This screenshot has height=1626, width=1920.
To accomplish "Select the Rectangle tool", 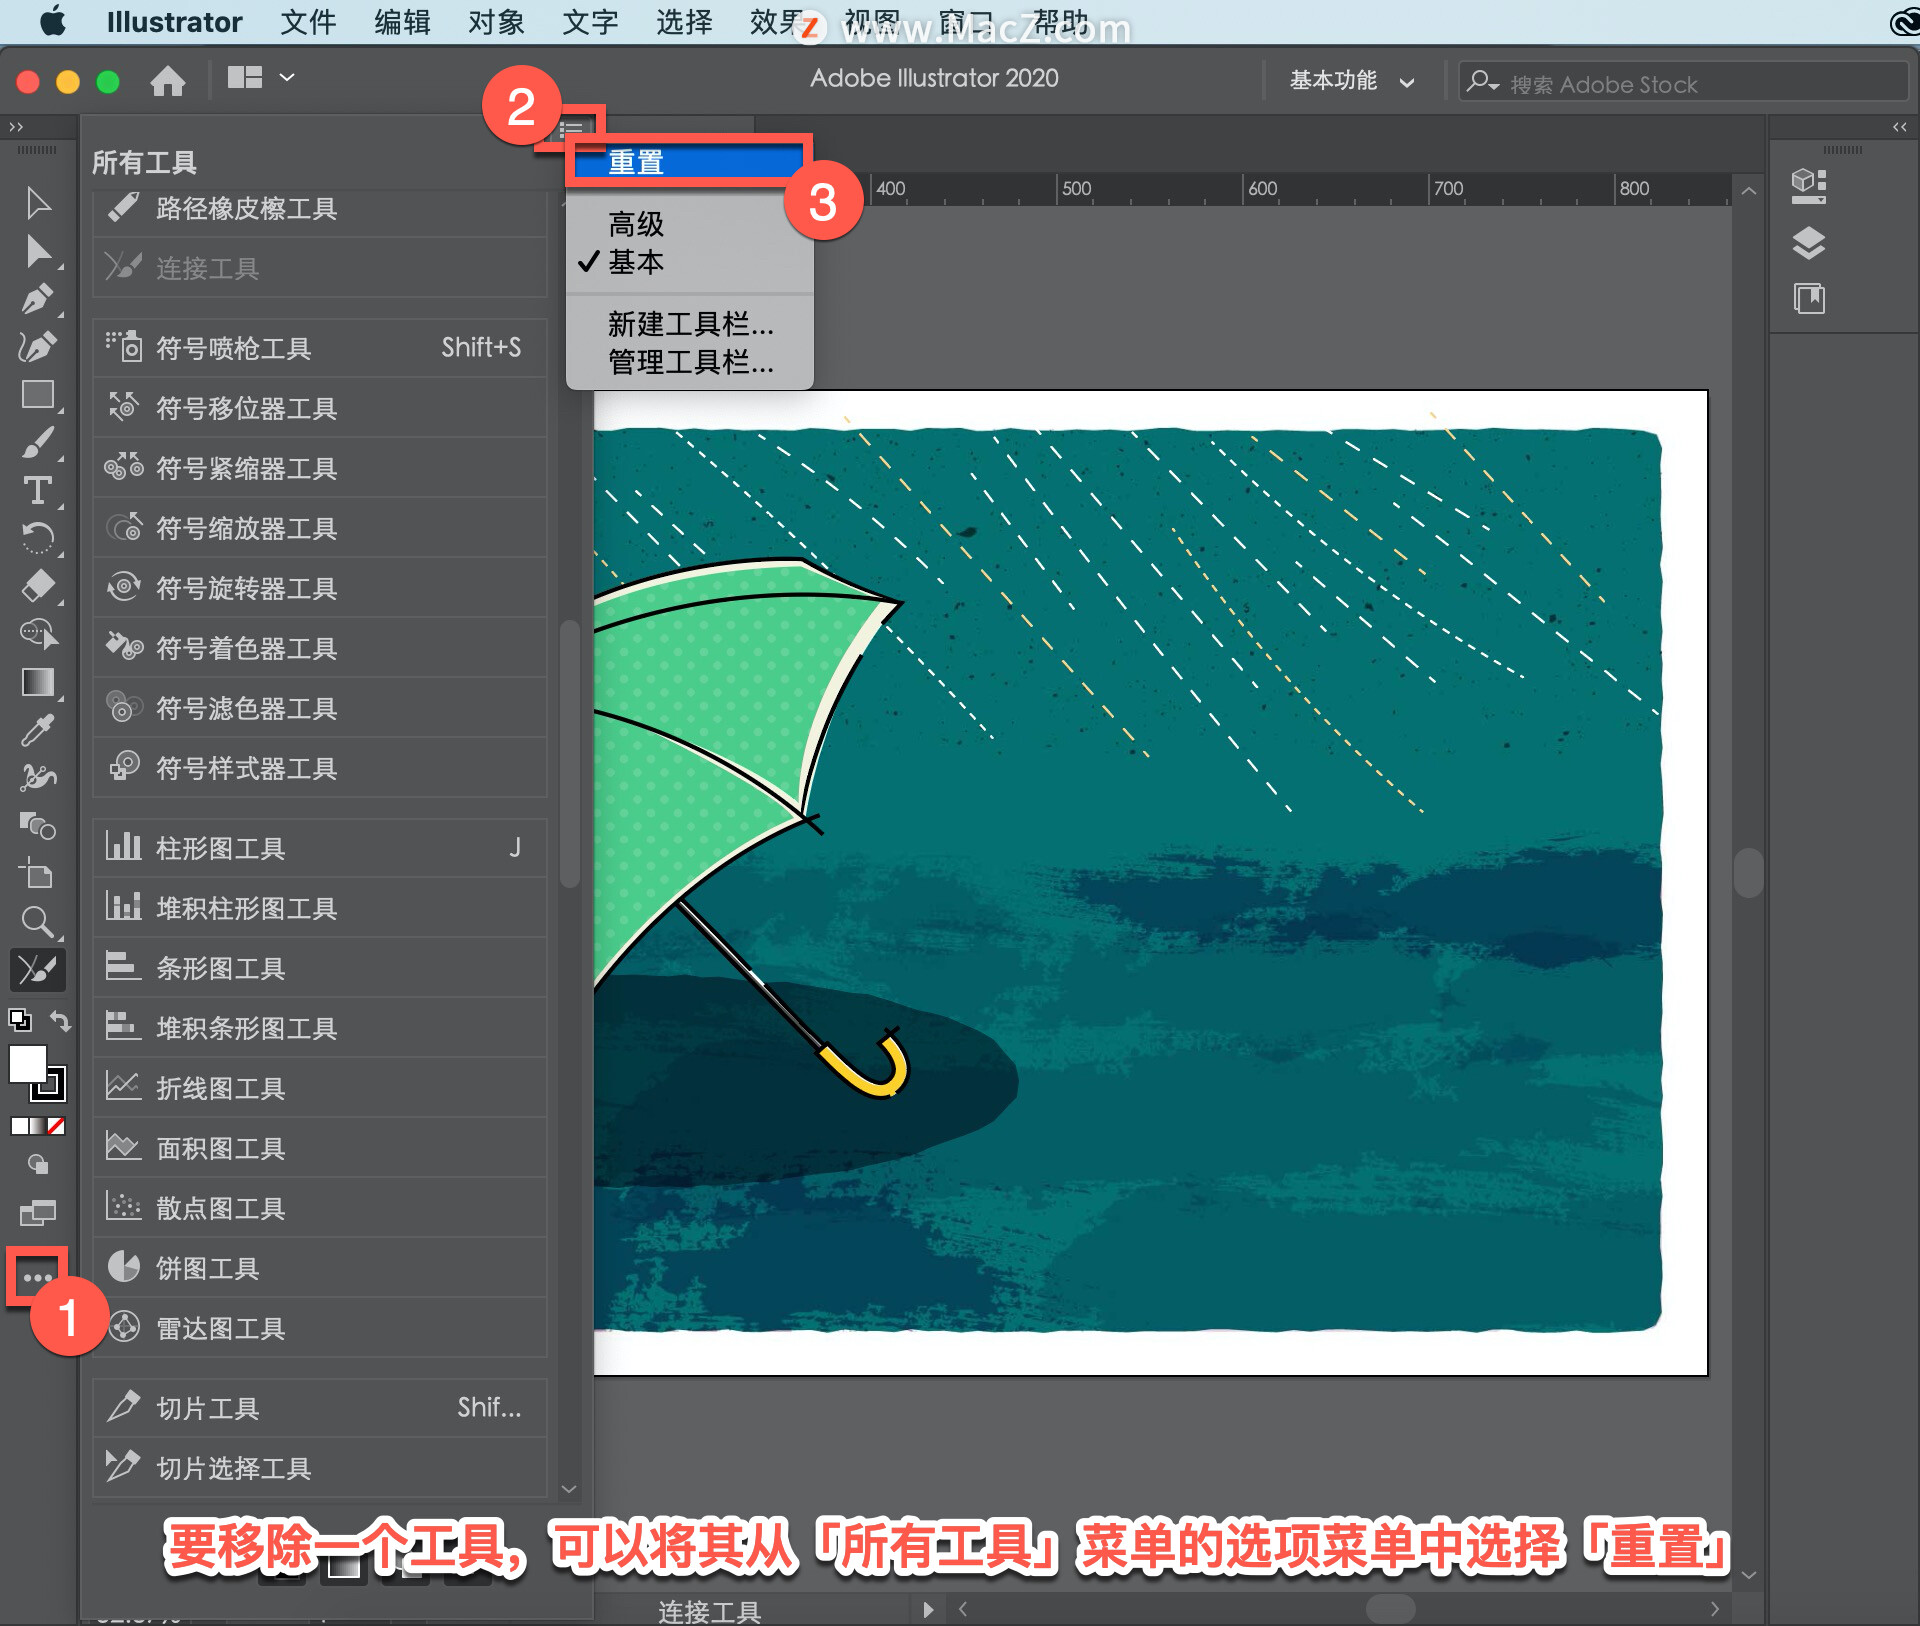I will (38, 395).
